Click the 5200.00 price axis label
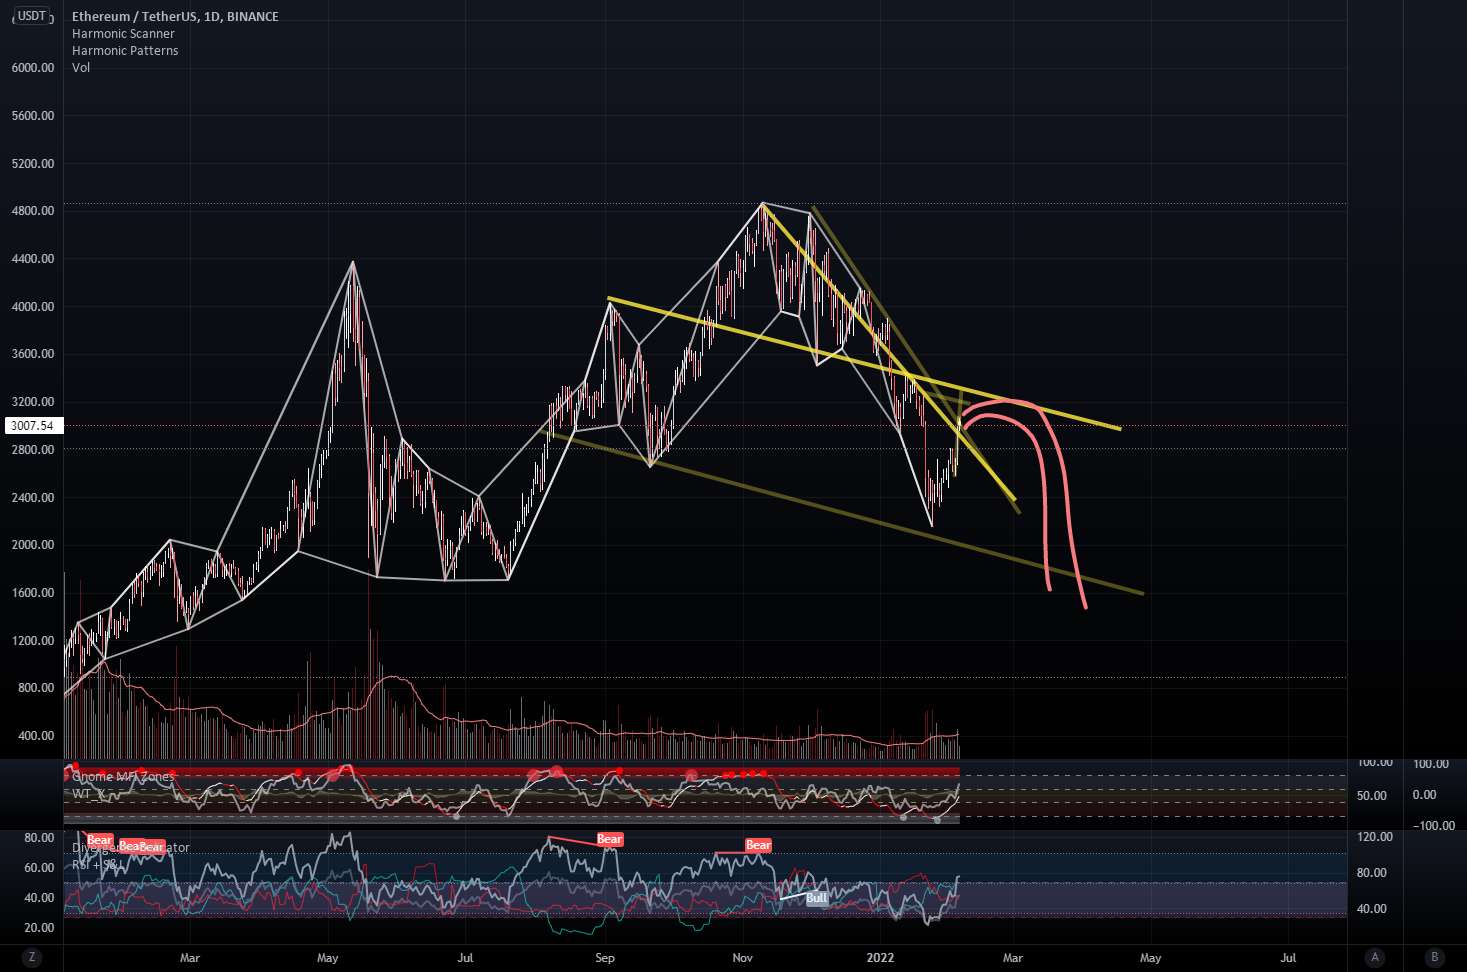The height and width of the screenshot is (972, 1467). click(33, 163)
